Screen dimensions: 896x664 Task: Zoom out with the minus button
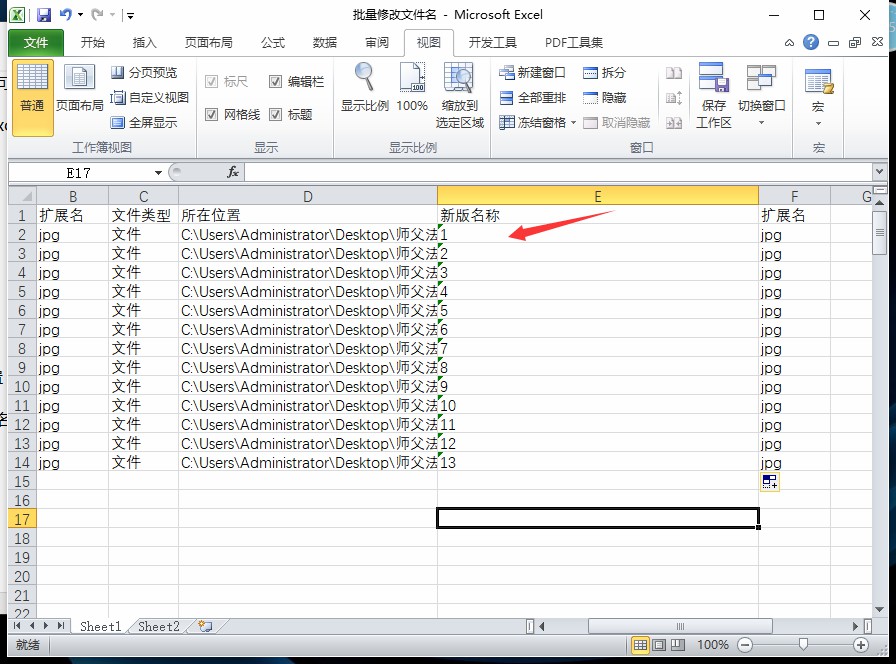pyautogui.click(x=745, y=645)
